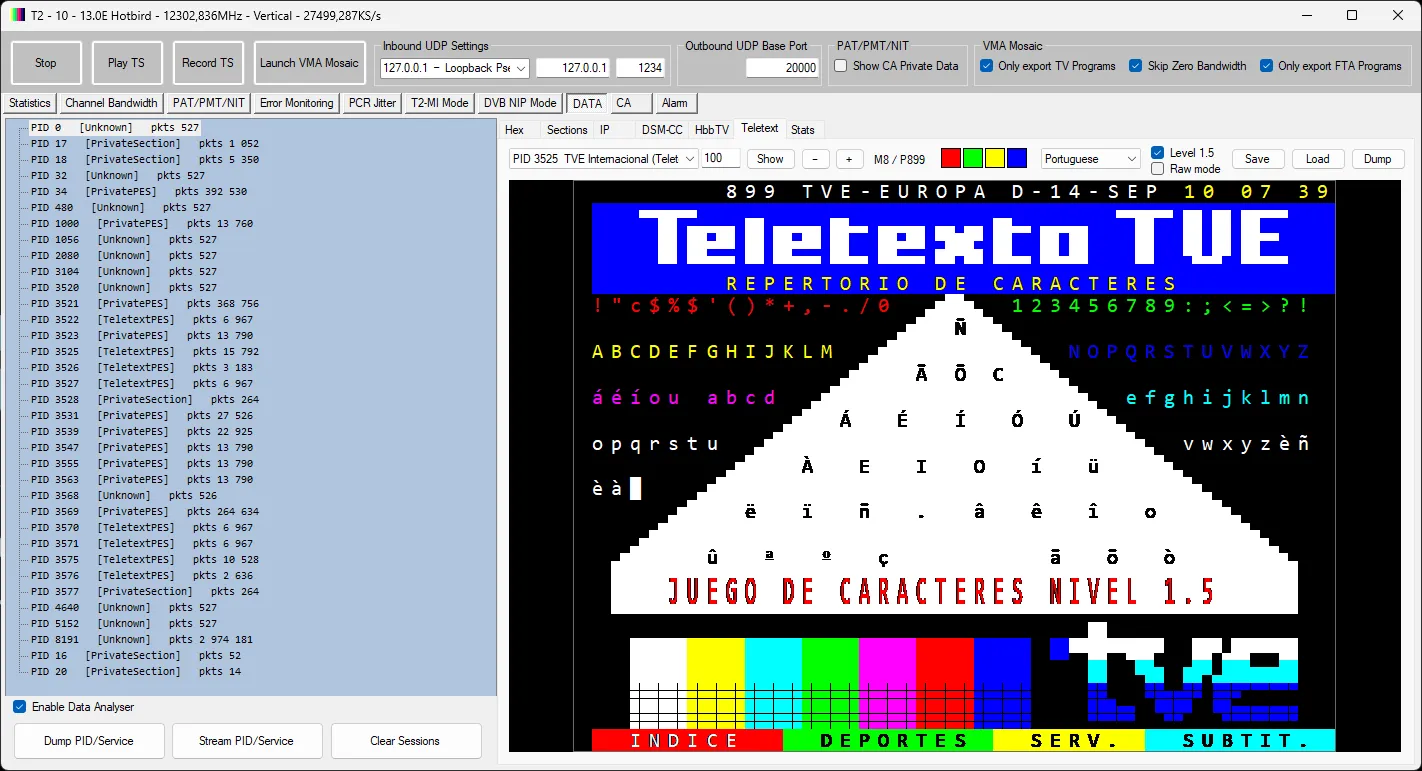Image resolution: width=1422 pixels, height=771 pixels.
Task: Click the inbound UDP port field 1234
Action: tap(641, 68)
